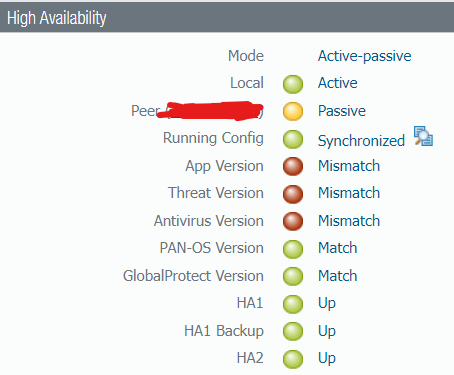Viewport: 454px width, 375px height.
Task: Click the green PAN-OS Version status icon
Action: pyautogui.click(x=293, y=249)
